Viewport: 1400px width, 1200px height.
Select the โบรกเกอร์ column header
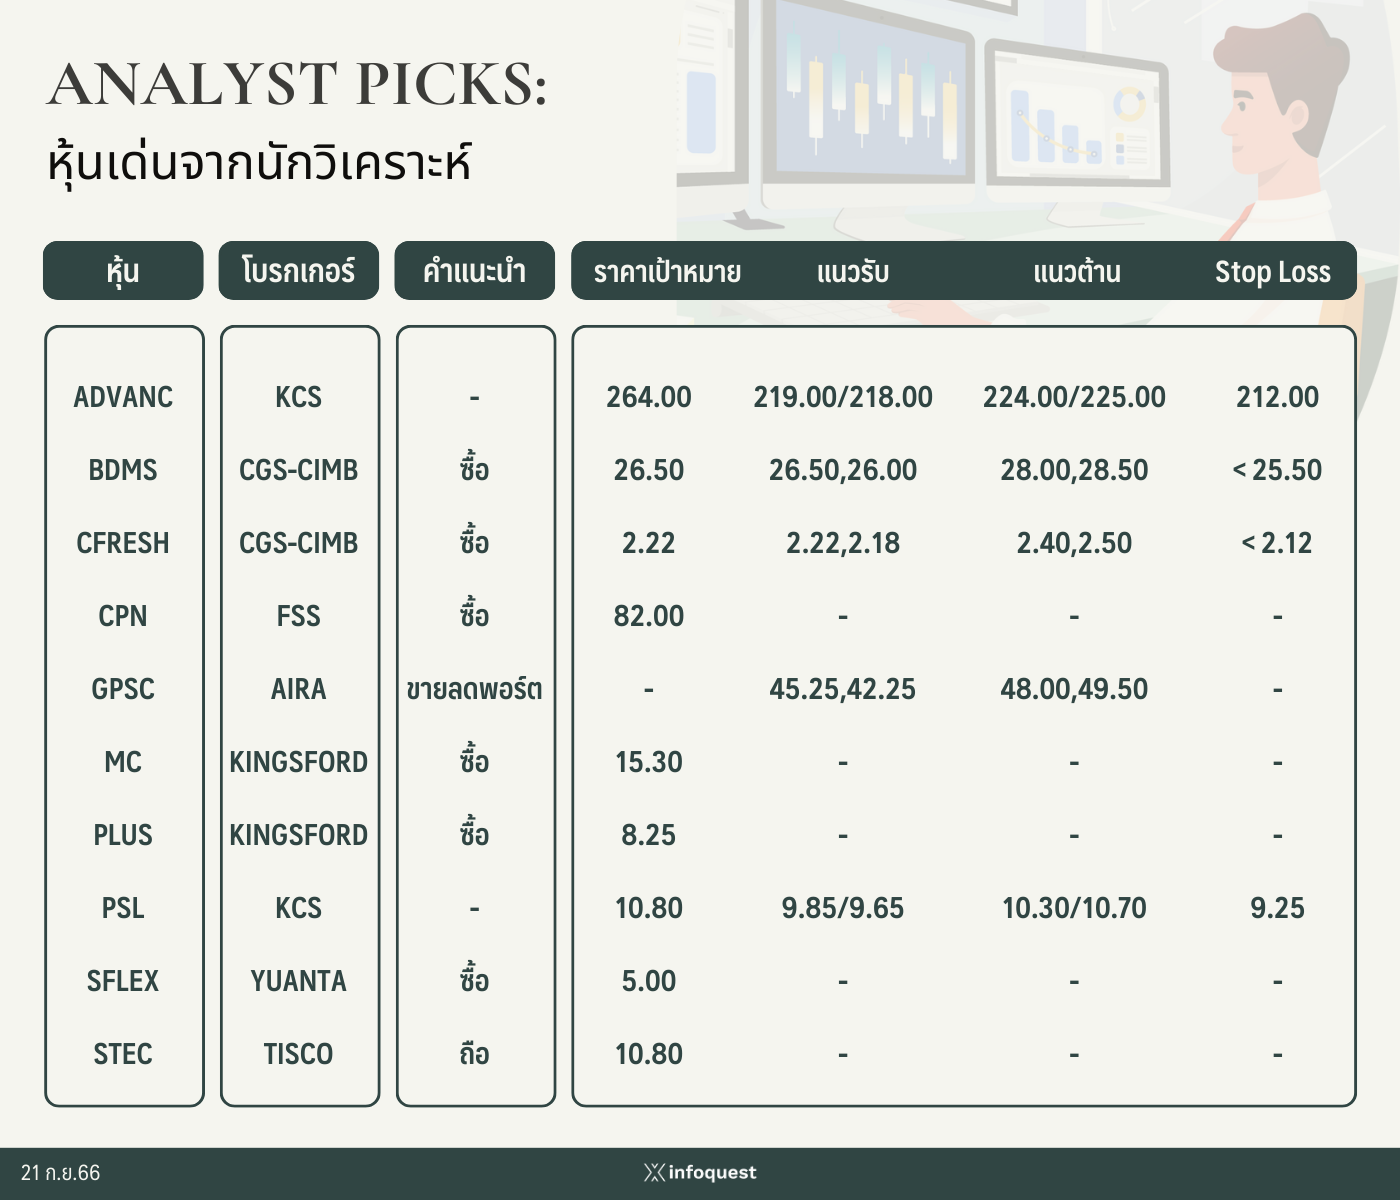tap(299, 270)
